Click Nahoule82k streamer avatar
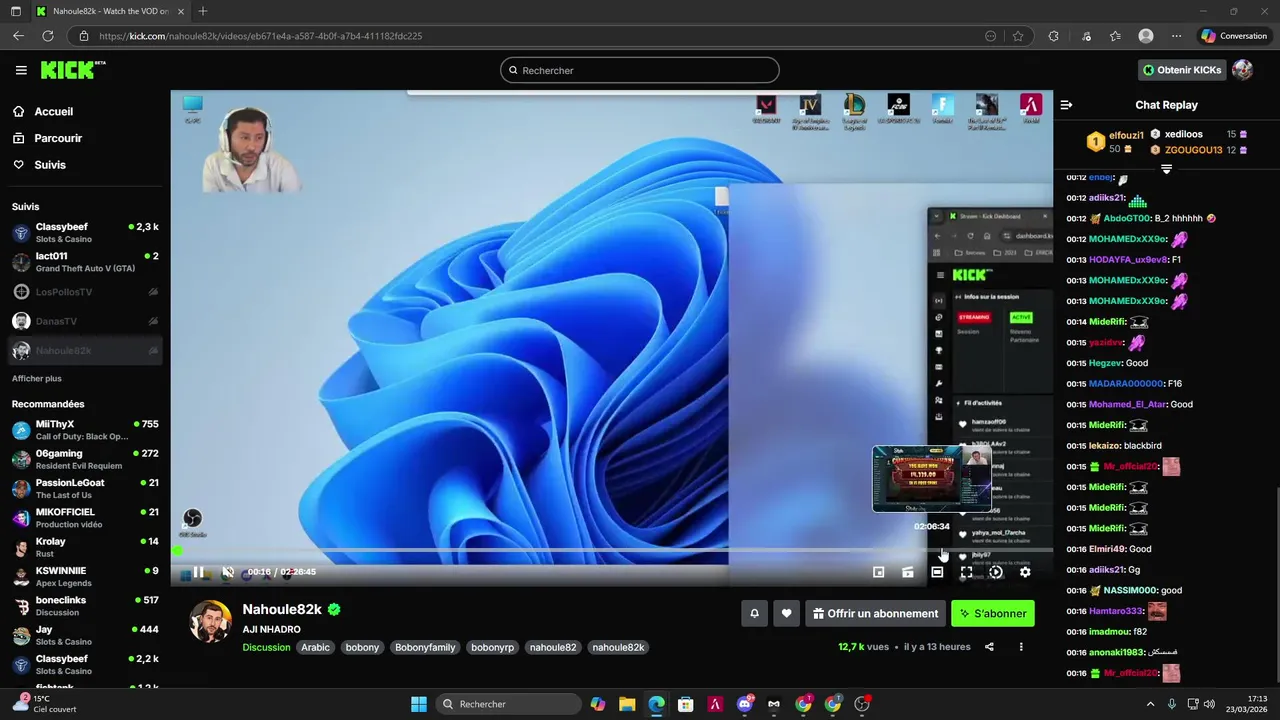 pos(211,622)
